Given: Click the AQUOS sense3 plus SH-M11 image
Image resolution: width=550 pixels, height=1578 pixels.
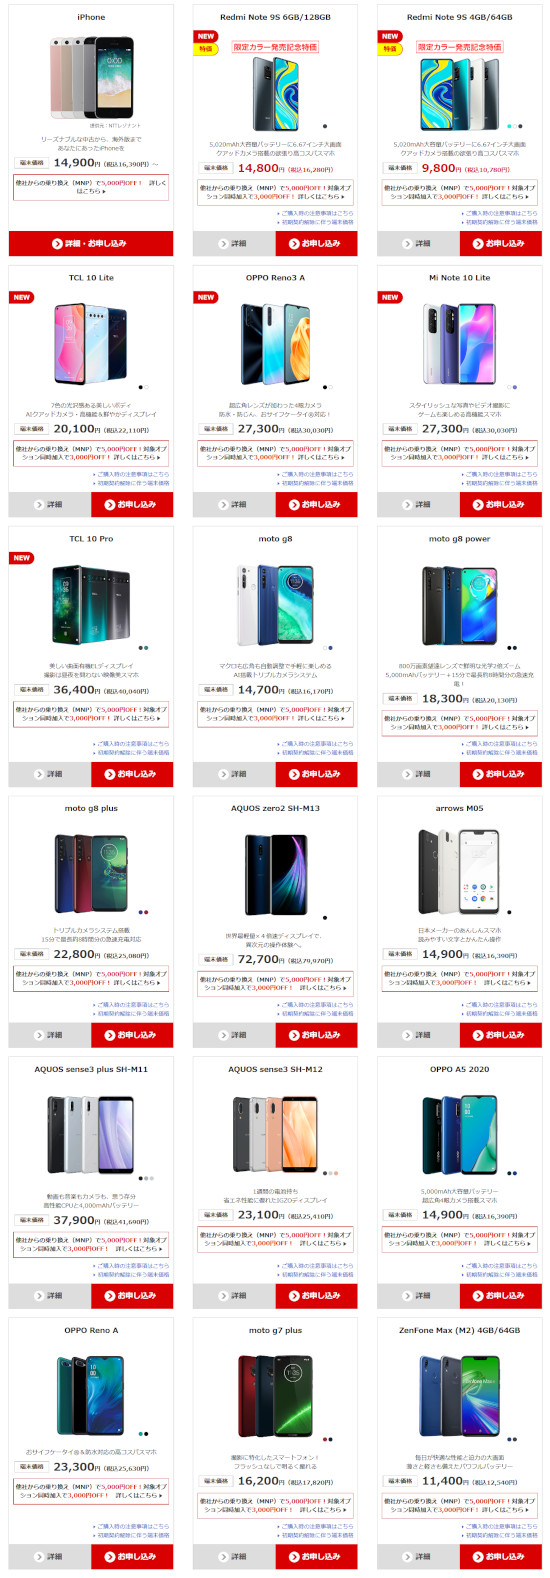Looking at the screenshot, I should click(x=91, y=1134).
